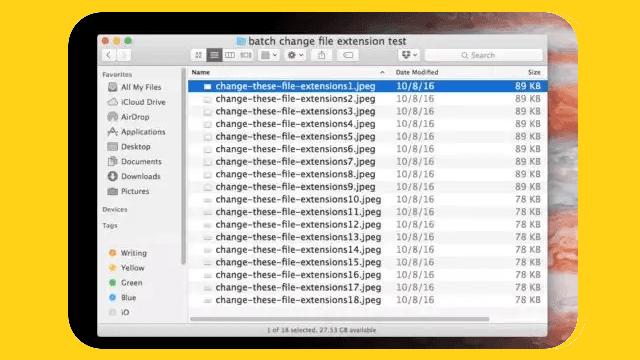Image resolution: width=640 pixels, height=360 pixels.
Task: Select file change-these-file-extensions9.jpeg
Action: point(367,187)
